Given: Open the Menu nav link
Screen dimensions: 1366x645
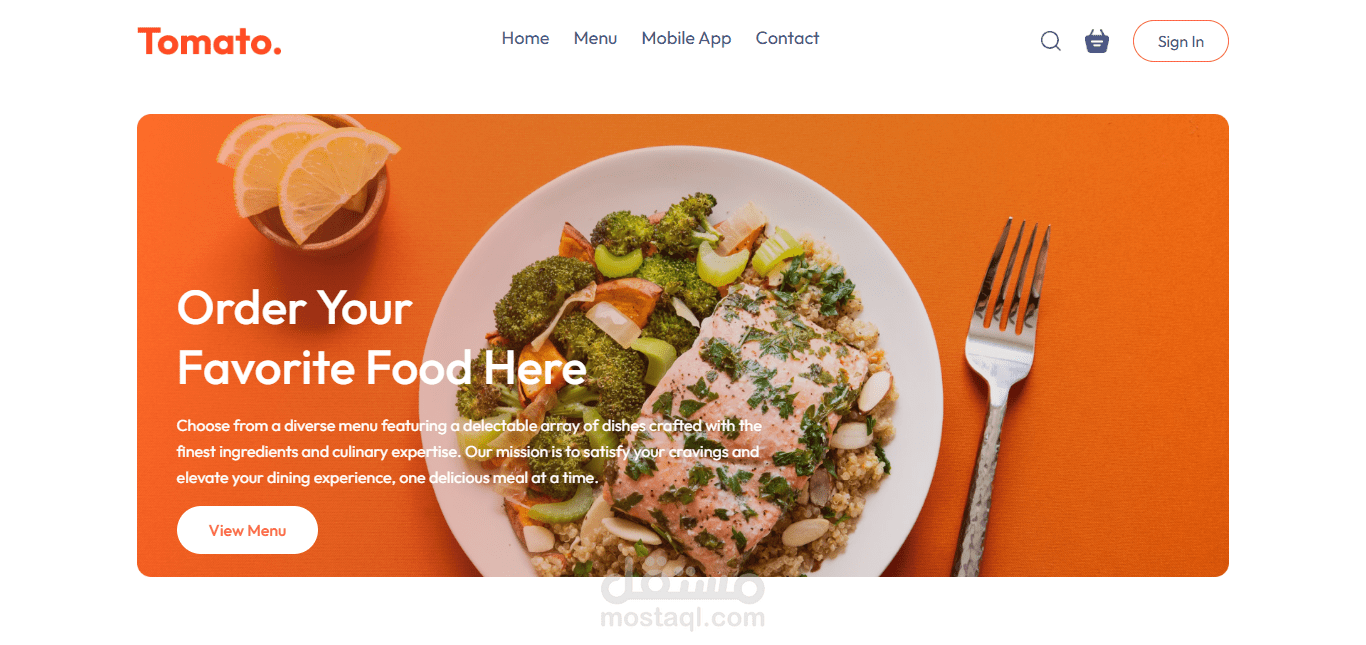Looking at the screenshot, I should click(595, 38).
